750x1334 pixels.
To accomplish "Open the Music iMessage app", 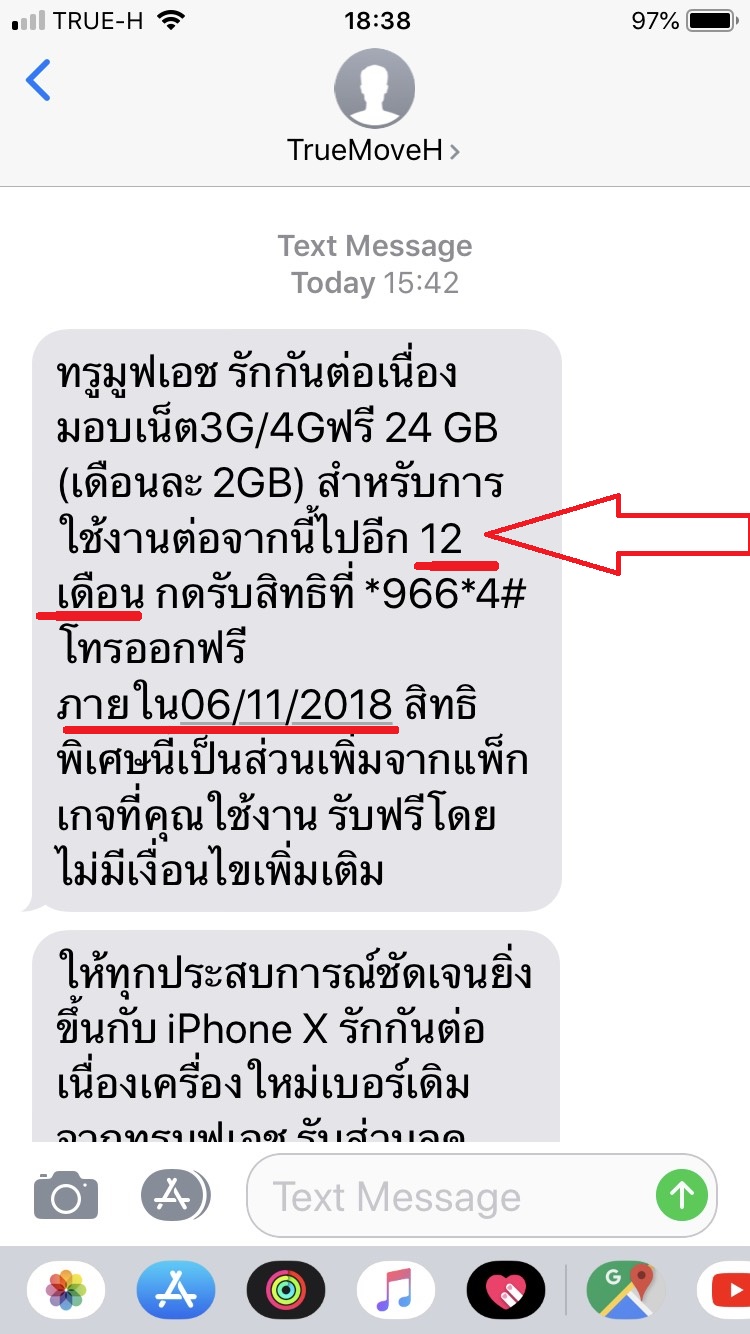I will click(395, 1290).
